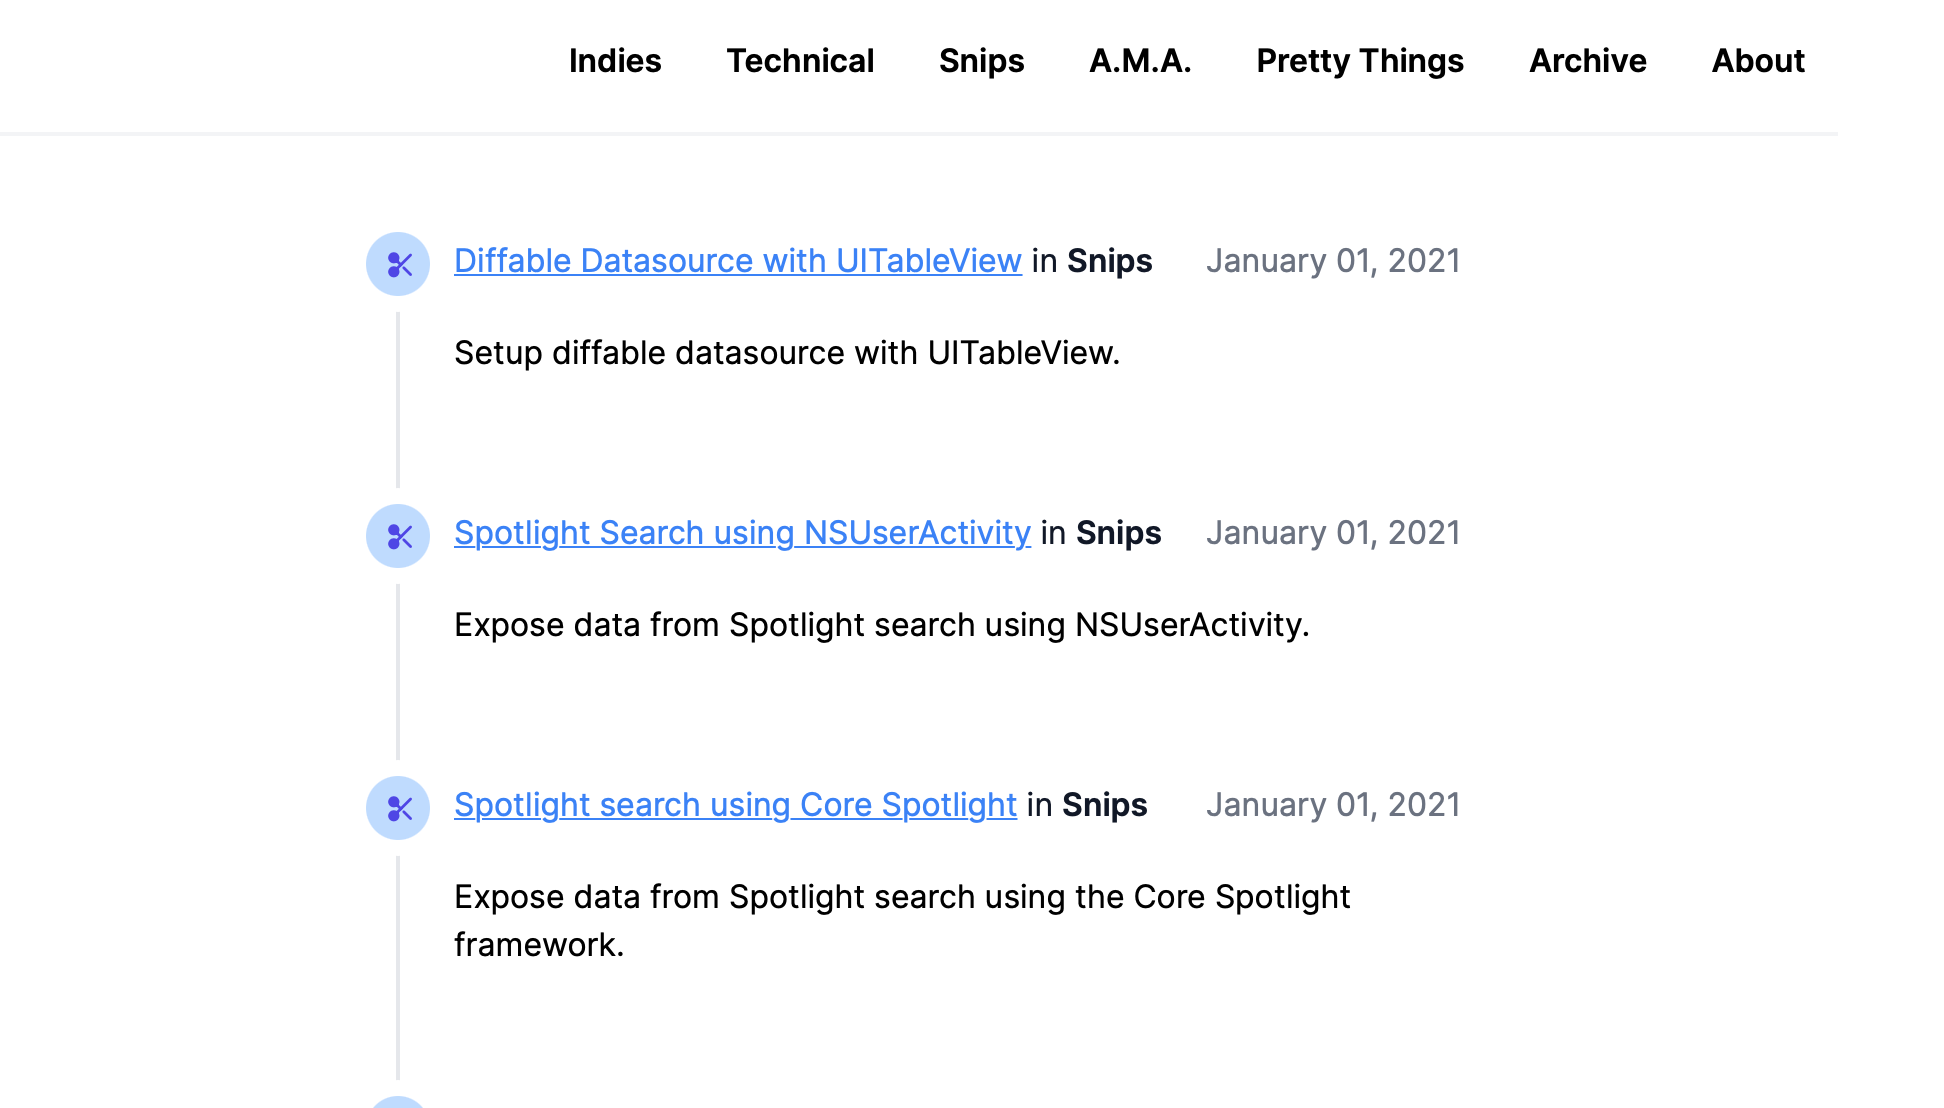Click the date on Diffable Datasource post
Viewport: 1944px width, 1108px height.
[1333, 261]
